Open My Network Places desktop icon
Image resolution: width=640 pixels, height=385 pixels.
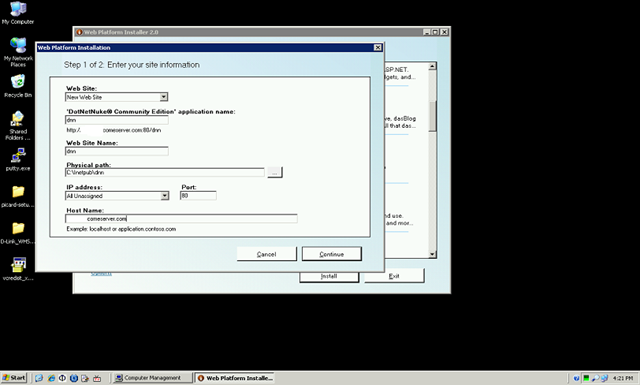pos(18,52)
